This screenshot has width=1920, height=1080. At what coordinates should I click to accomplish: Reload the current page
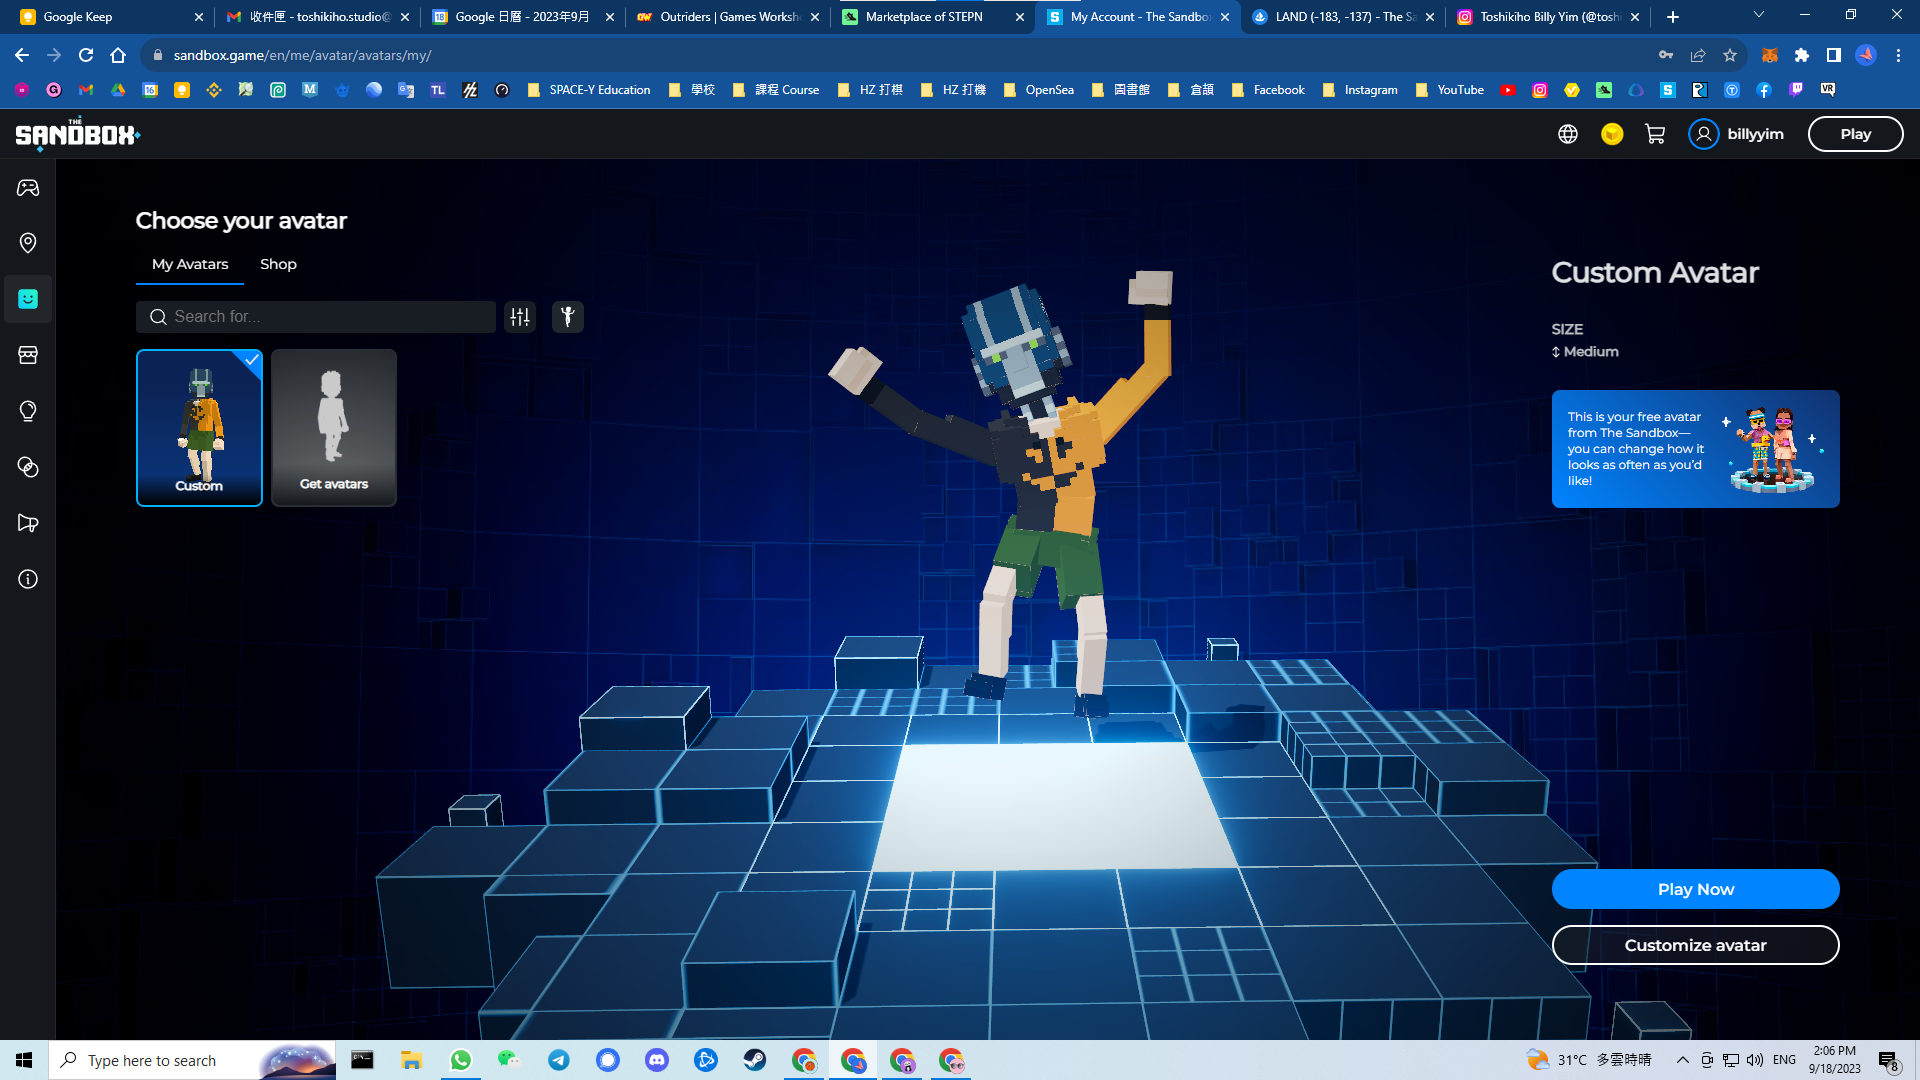86,55
